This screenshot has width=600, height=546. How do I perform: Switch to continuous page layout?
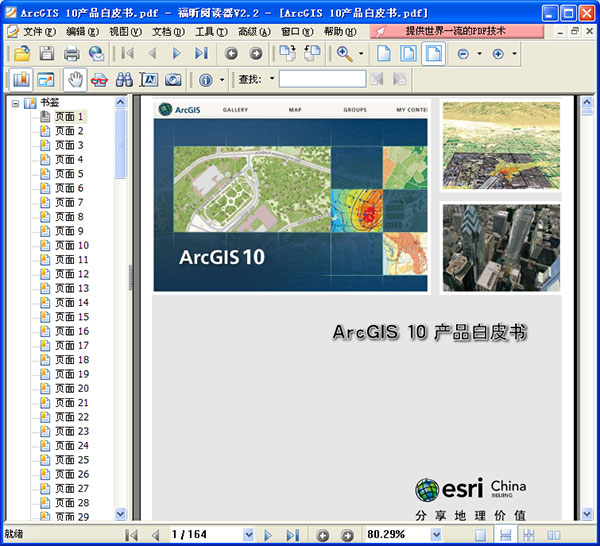[x=505, y=534]
